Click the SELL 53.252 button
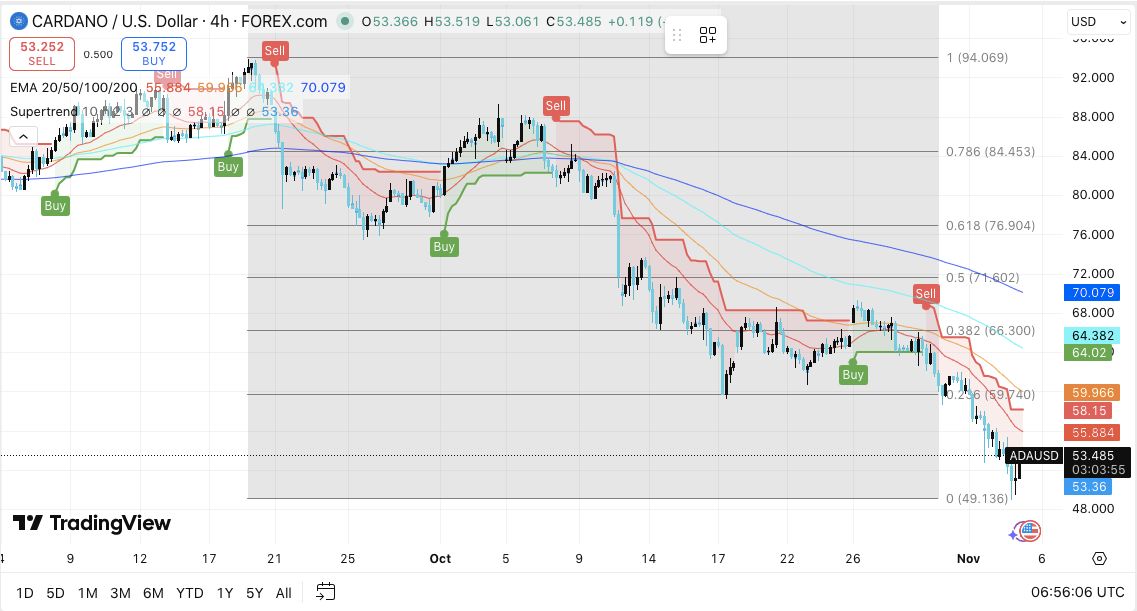 point(42,53)
